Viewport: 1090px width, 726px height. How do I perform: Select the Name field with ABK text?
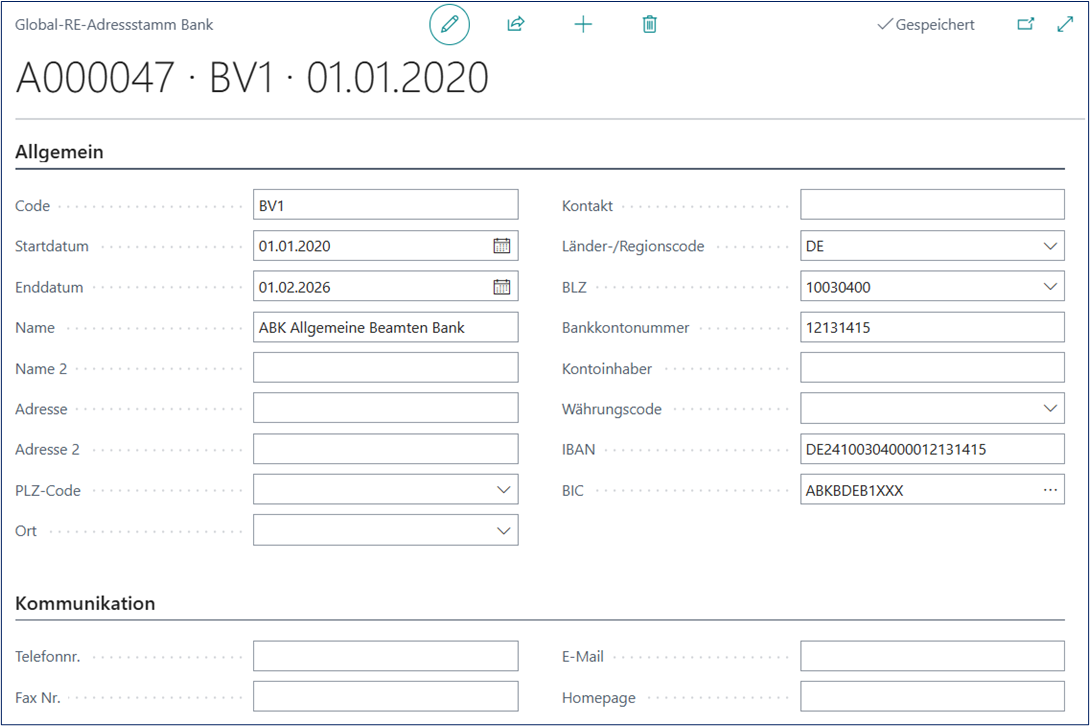[385, 328]
